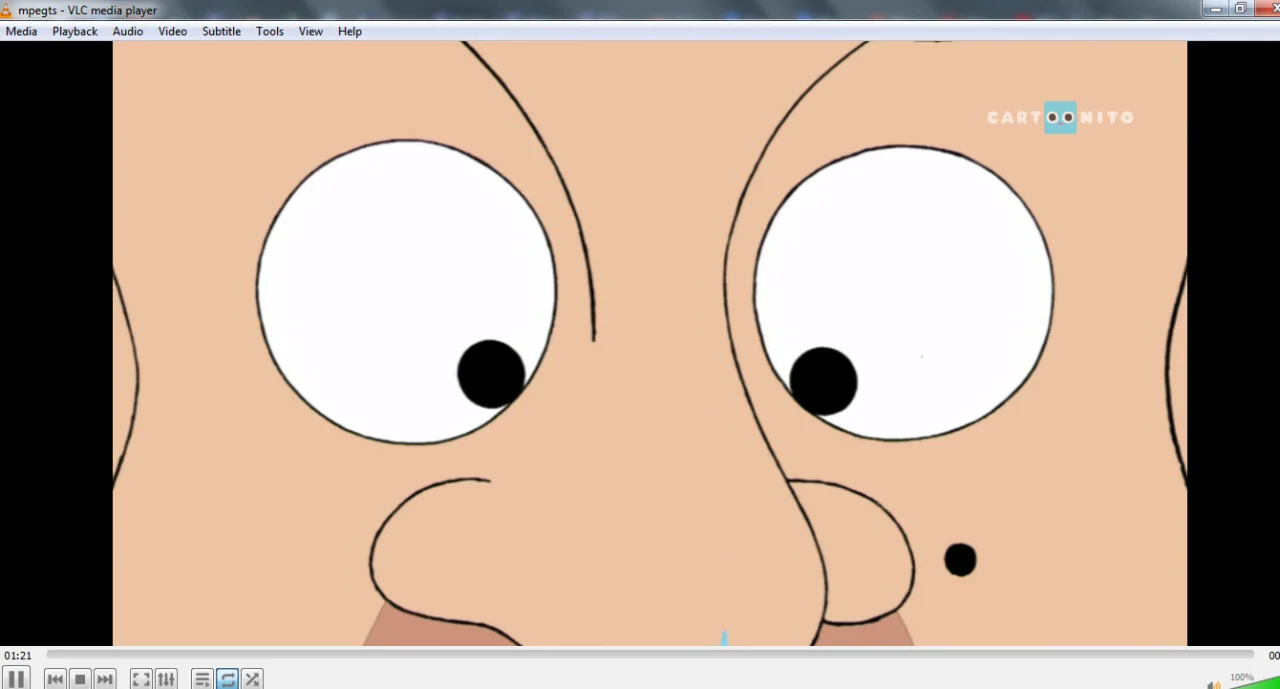Toggle fullscreen video mode
The height and width of the screenshot is (689, 1280).
(x=141, y=679)
